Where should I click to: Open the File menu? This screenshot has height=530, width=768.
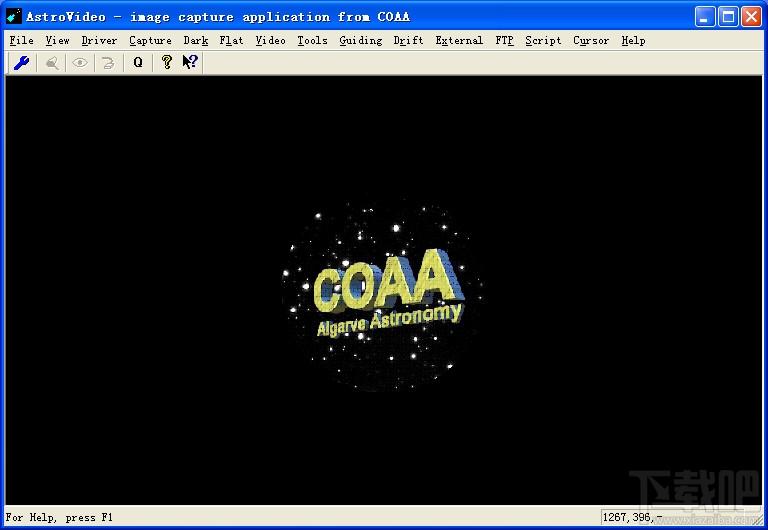click(22, 41)
